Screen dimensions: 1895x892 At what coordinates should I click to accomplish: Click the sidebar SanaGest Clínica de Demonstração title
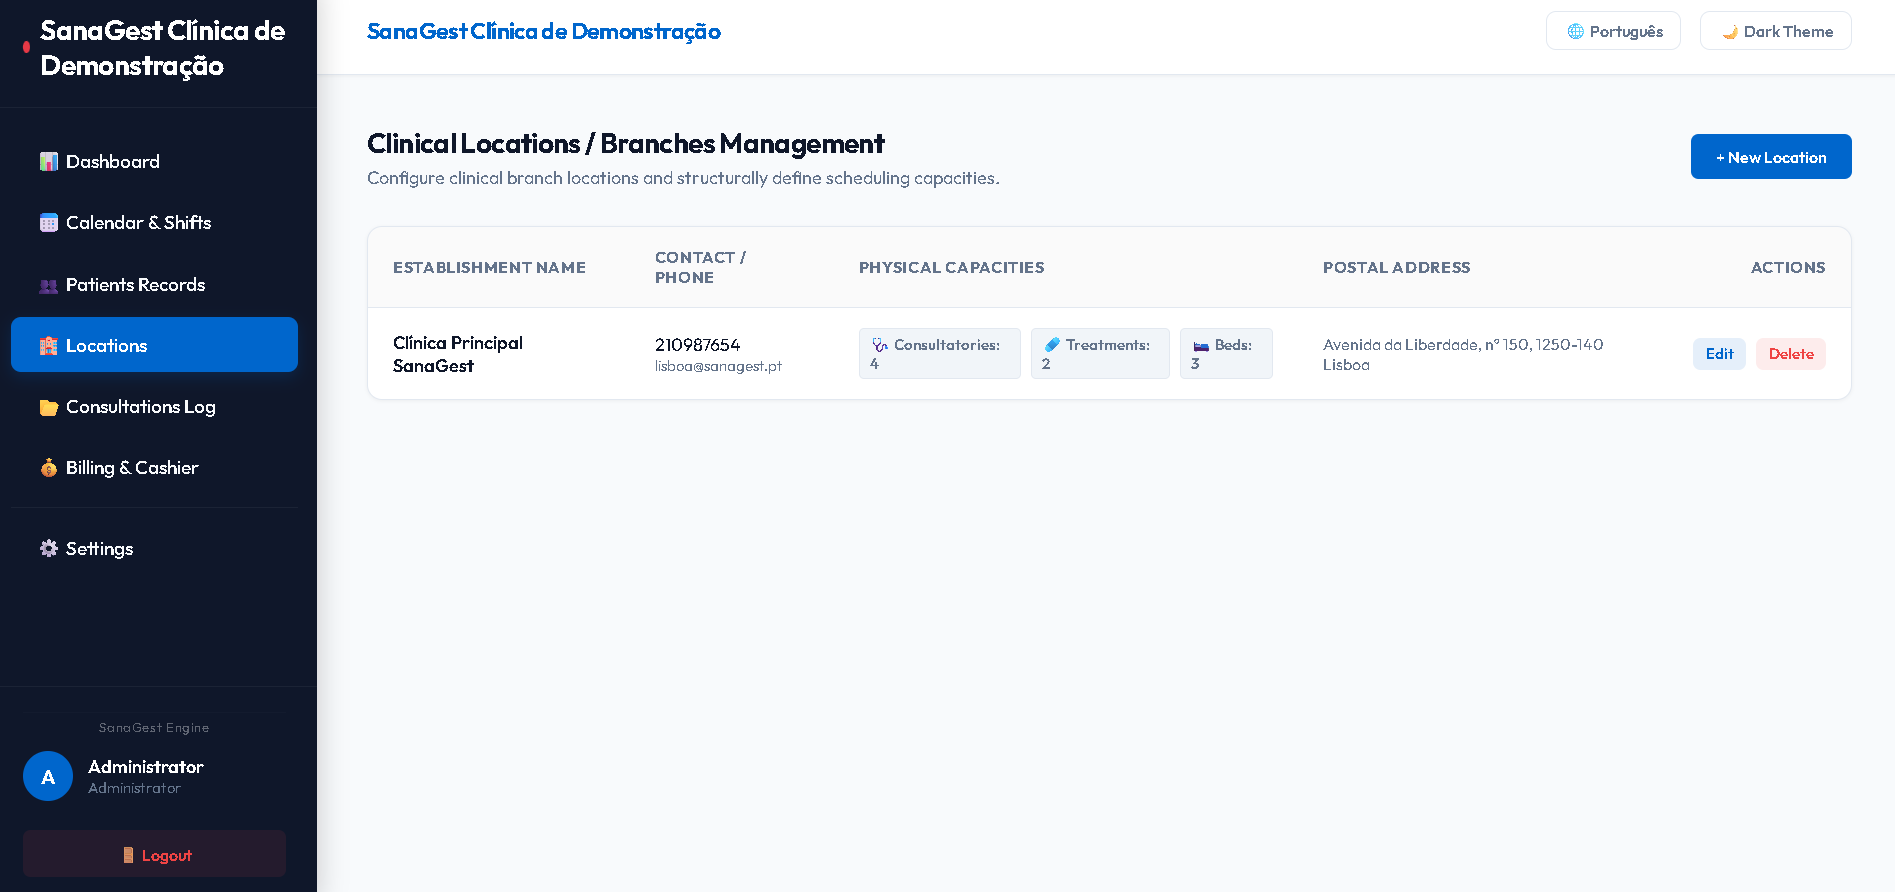point(162,48)
